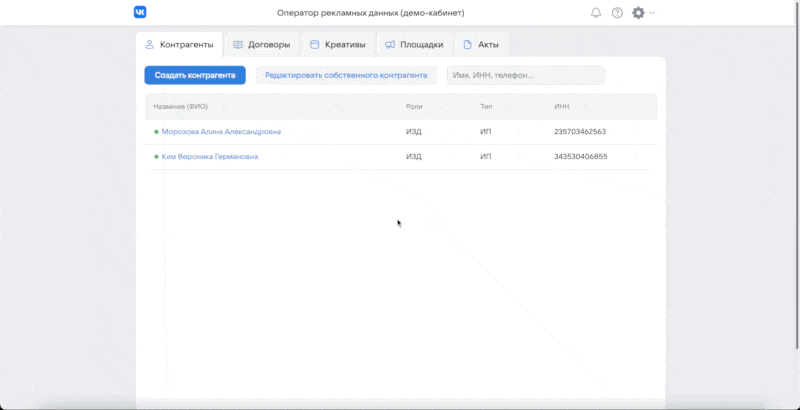Select INN value 235703462563
The image size is (800, 410).
580,132
